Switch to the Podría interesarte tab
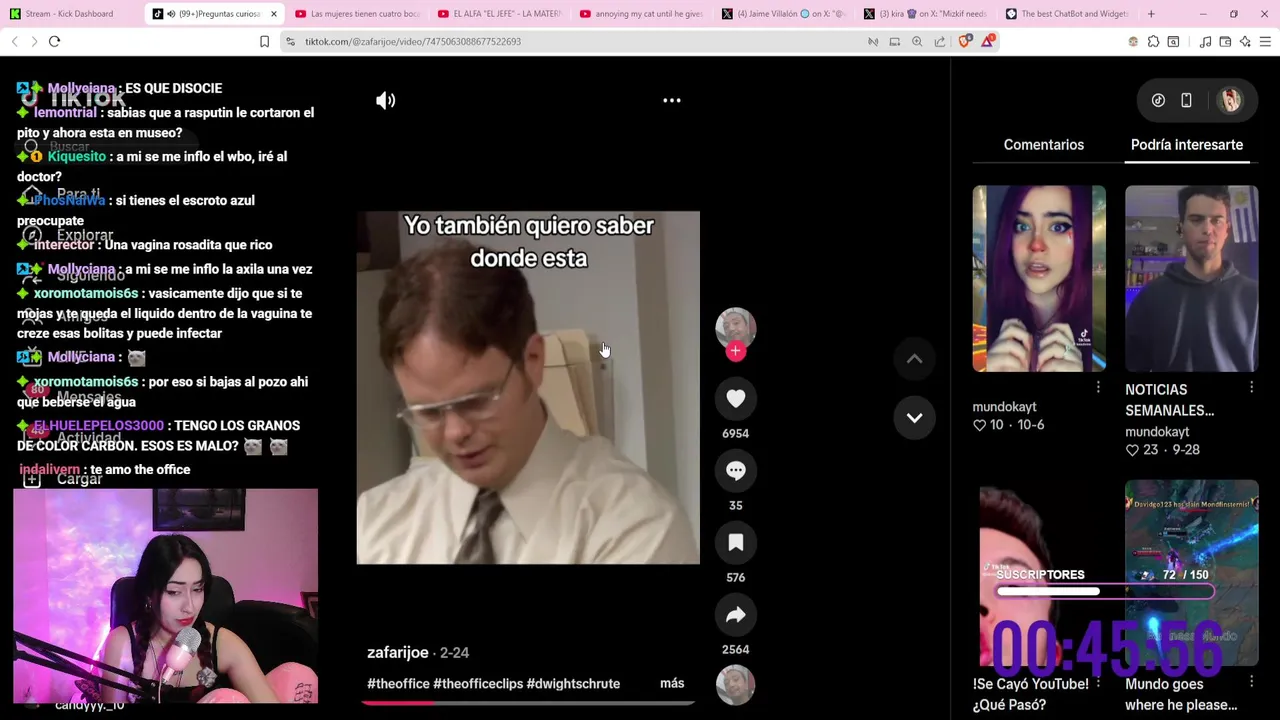 point(1187,145)
